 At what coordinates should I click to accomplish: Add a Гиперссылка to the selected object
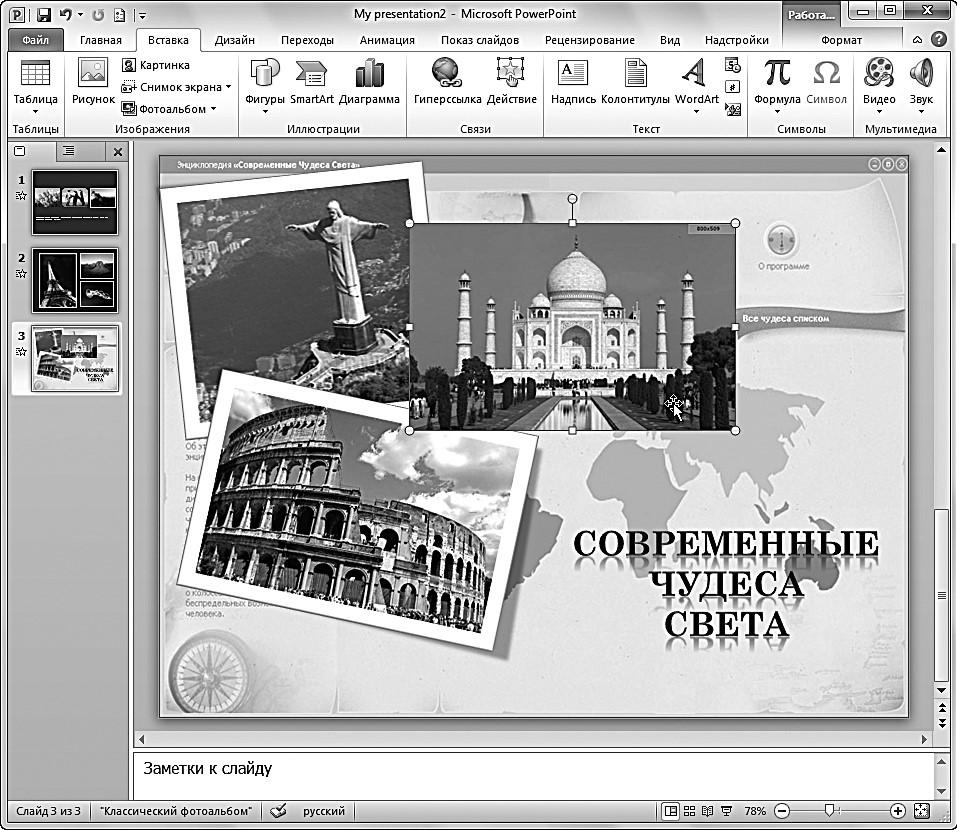(x=447, y=82)
